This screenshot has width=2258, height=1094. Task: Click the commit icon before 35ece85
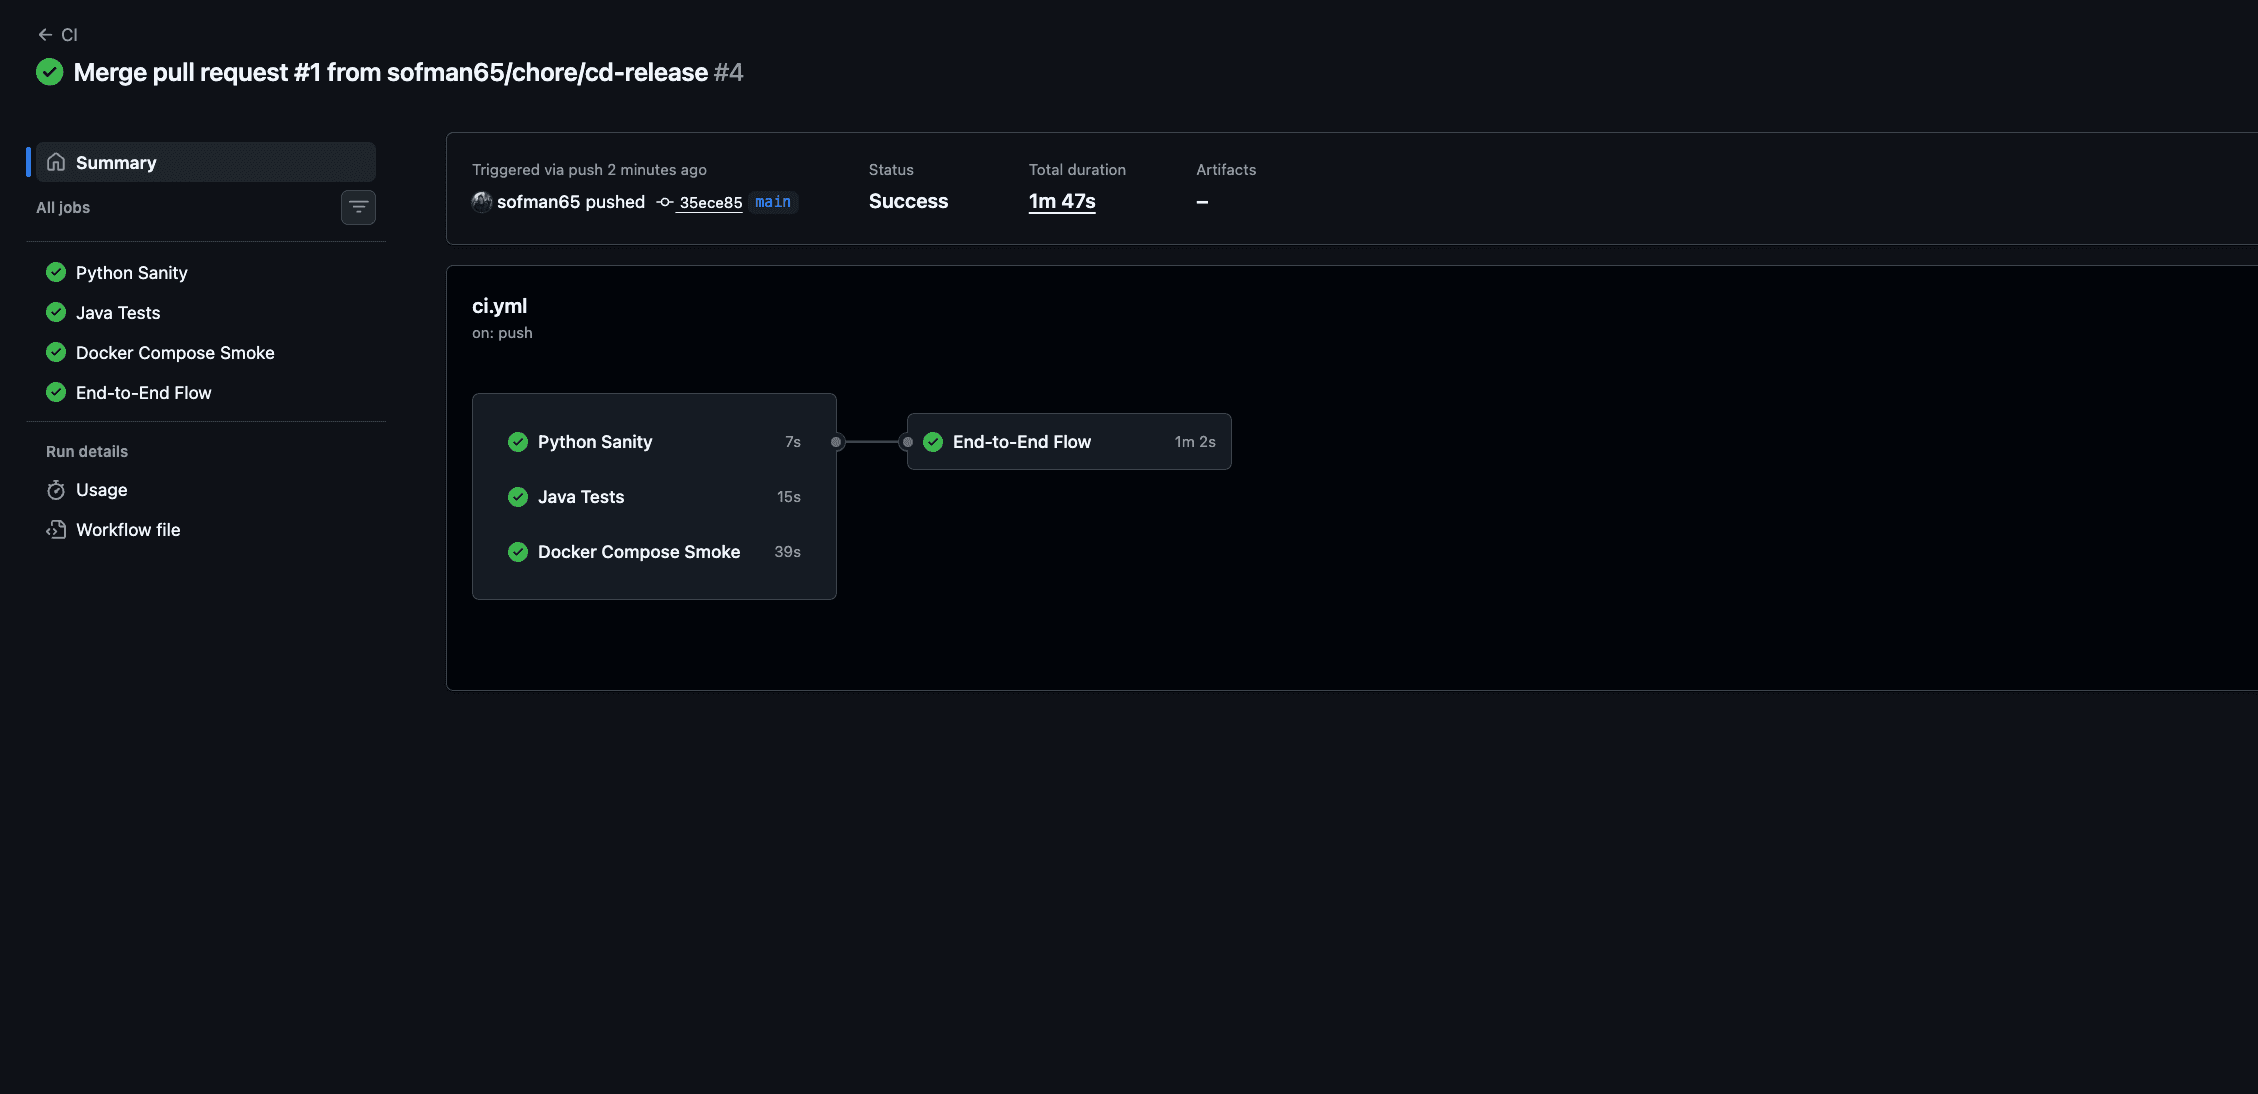pyautogui.click(x=665, y=202)
